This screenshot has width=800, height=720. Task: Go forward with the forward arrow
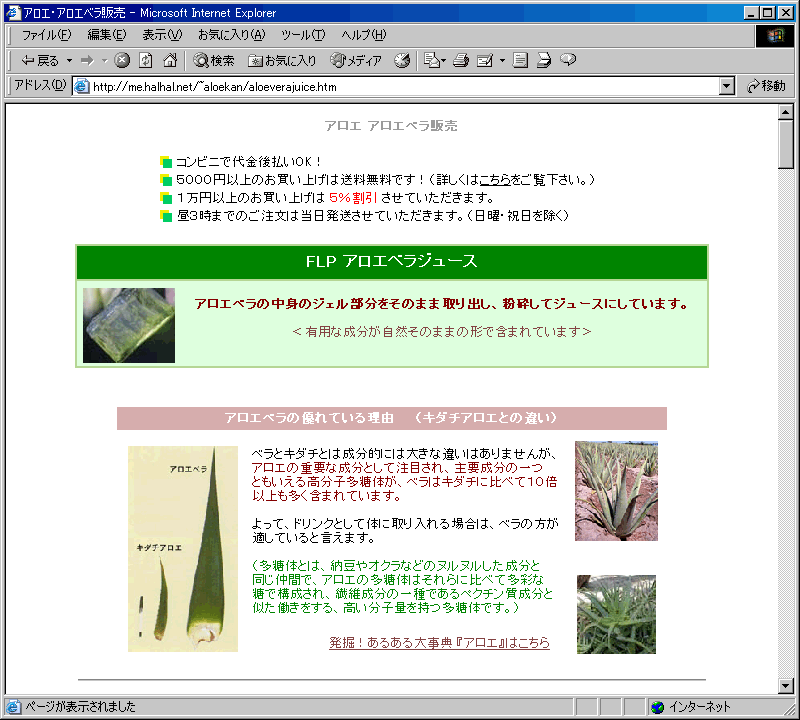click(x=87, y=61)
